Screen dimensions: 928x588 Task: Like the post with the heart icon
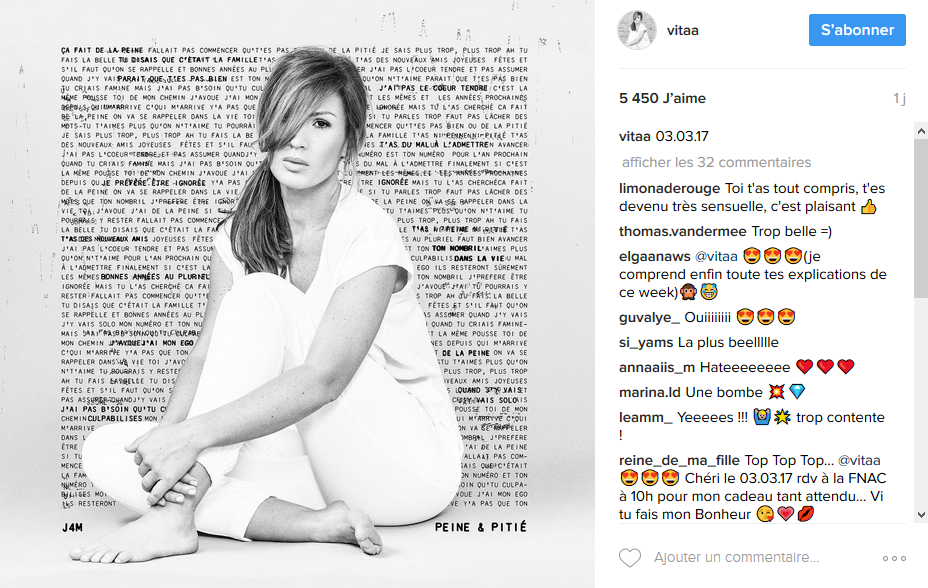coord(630,558)
